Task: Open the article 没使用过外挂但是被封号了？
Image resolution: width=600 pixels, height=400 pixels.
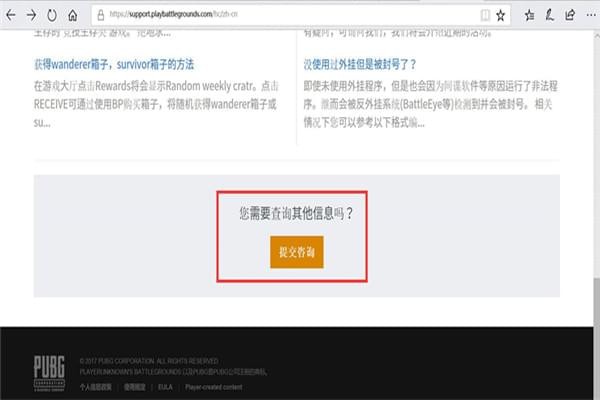Action: click(x=360, y=64)
